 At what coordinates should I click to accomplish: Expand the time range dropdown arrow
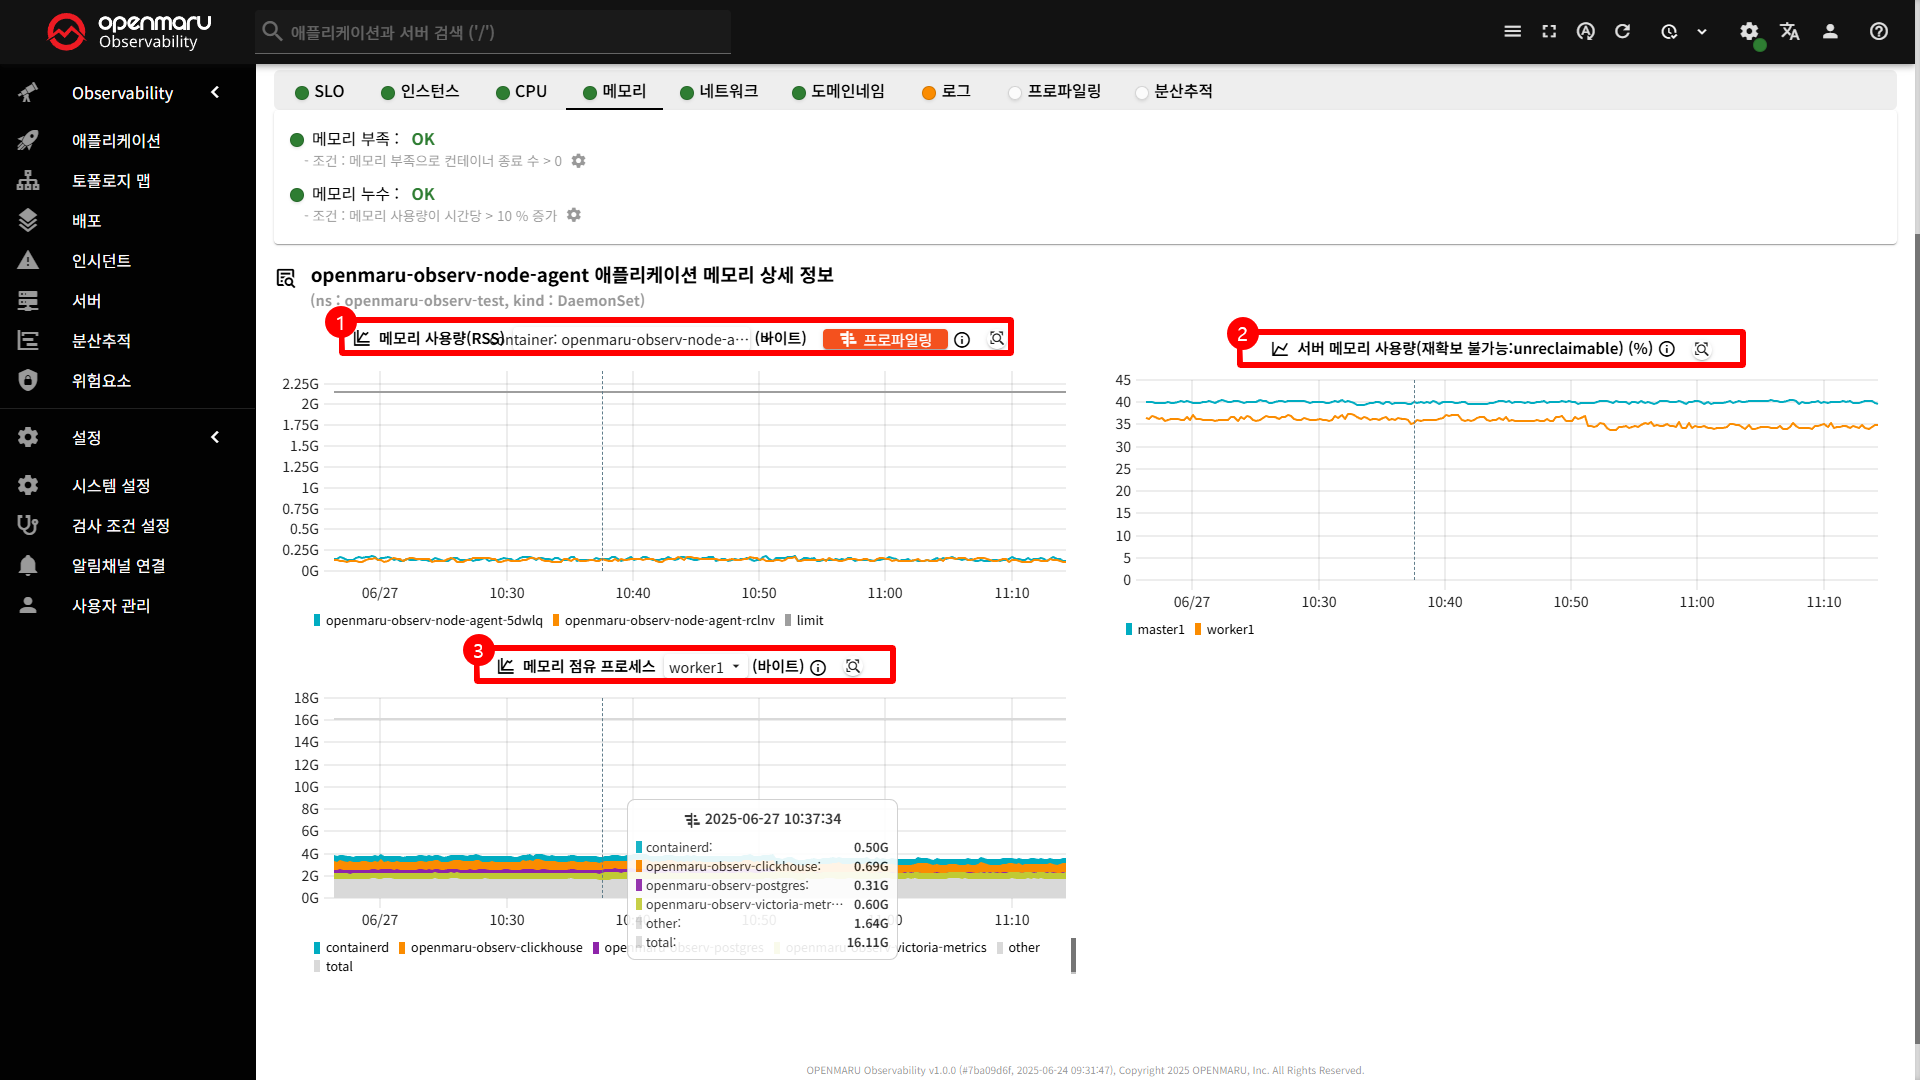coord(1701,32)
